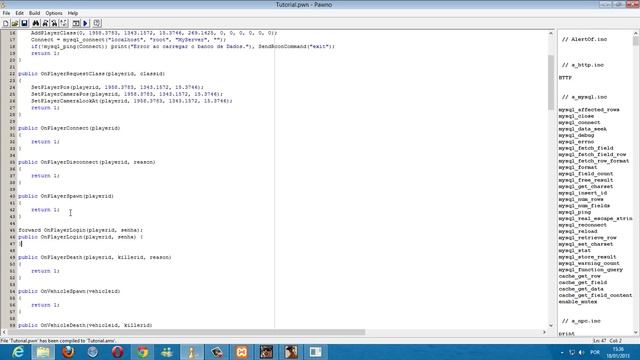Select HTTP in the function list
Screen dimensions: 640x360
pyautogui.click(x=565, y=78)
